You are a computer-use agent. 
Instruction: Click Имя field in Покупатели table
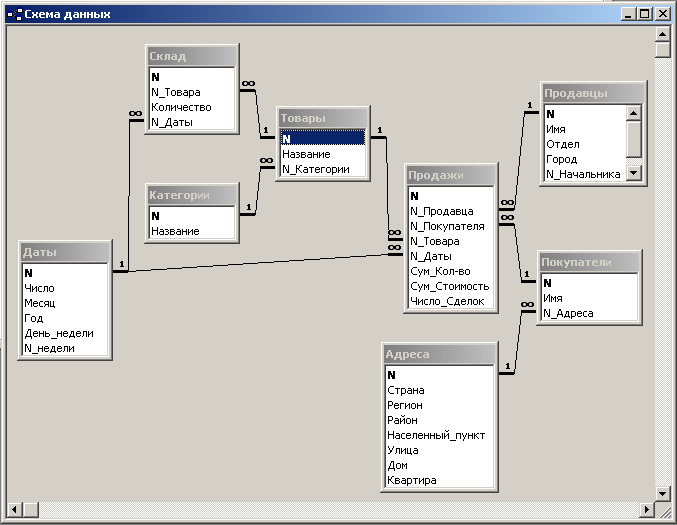(589, 298)
